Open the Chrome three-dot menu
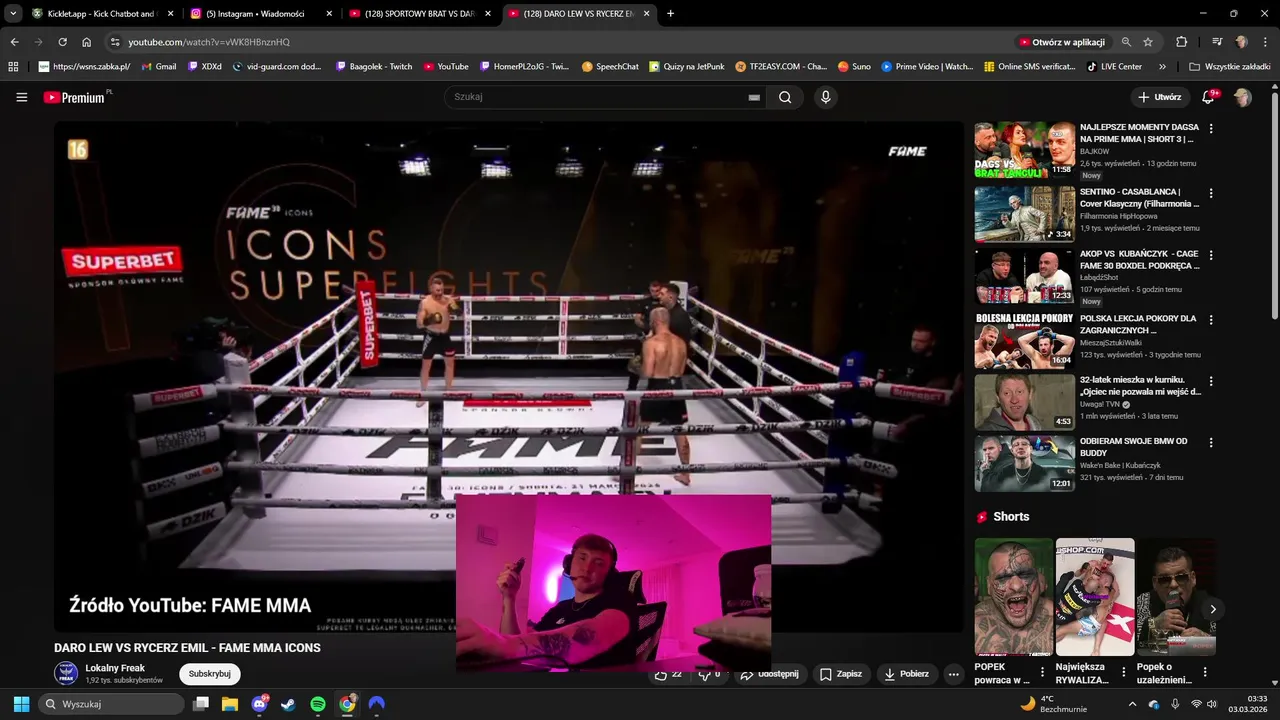Image resolution: width=1280 pixels, height=720 pixels. pos(1263,42)
